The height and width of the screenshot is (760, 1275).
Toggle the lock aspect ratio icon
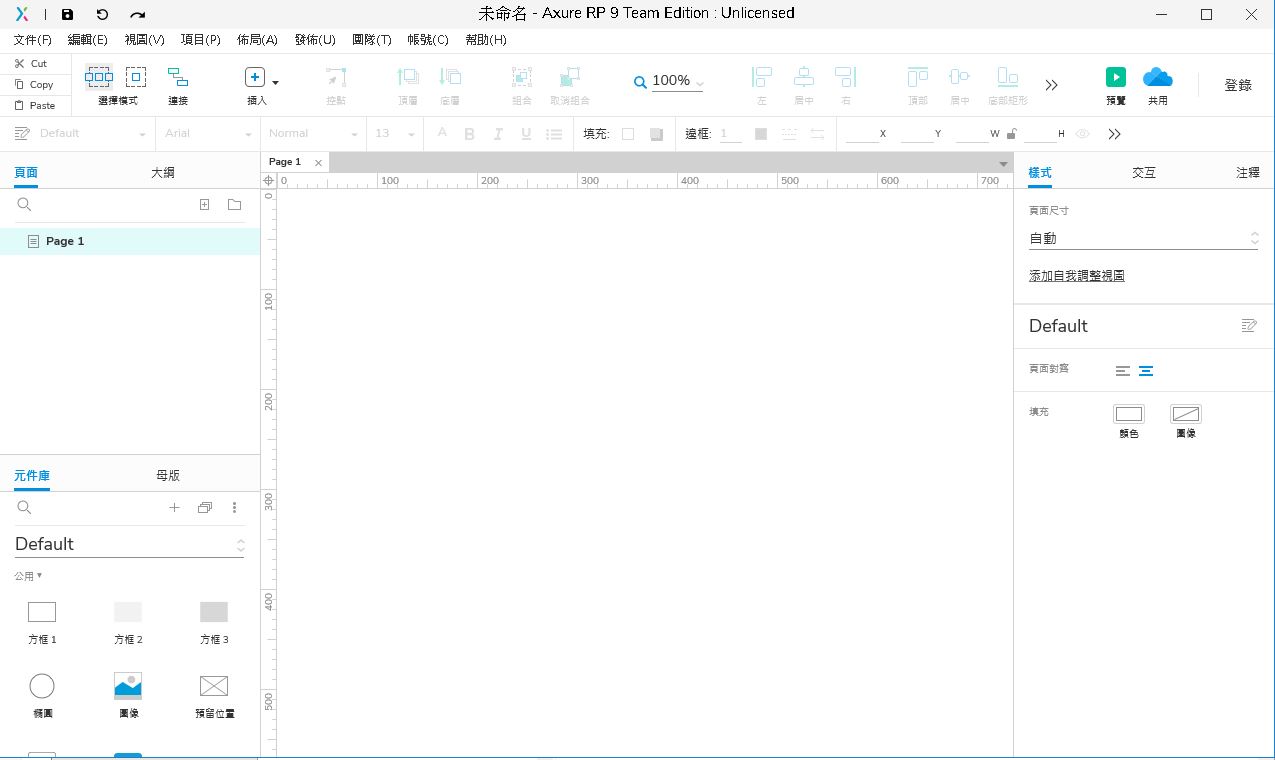pos(1012,134)
